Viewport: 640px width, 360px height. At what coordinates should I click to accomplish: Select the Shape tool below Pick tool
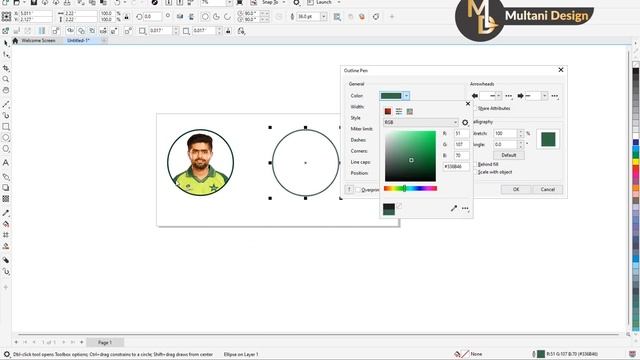tap(6, 55)
